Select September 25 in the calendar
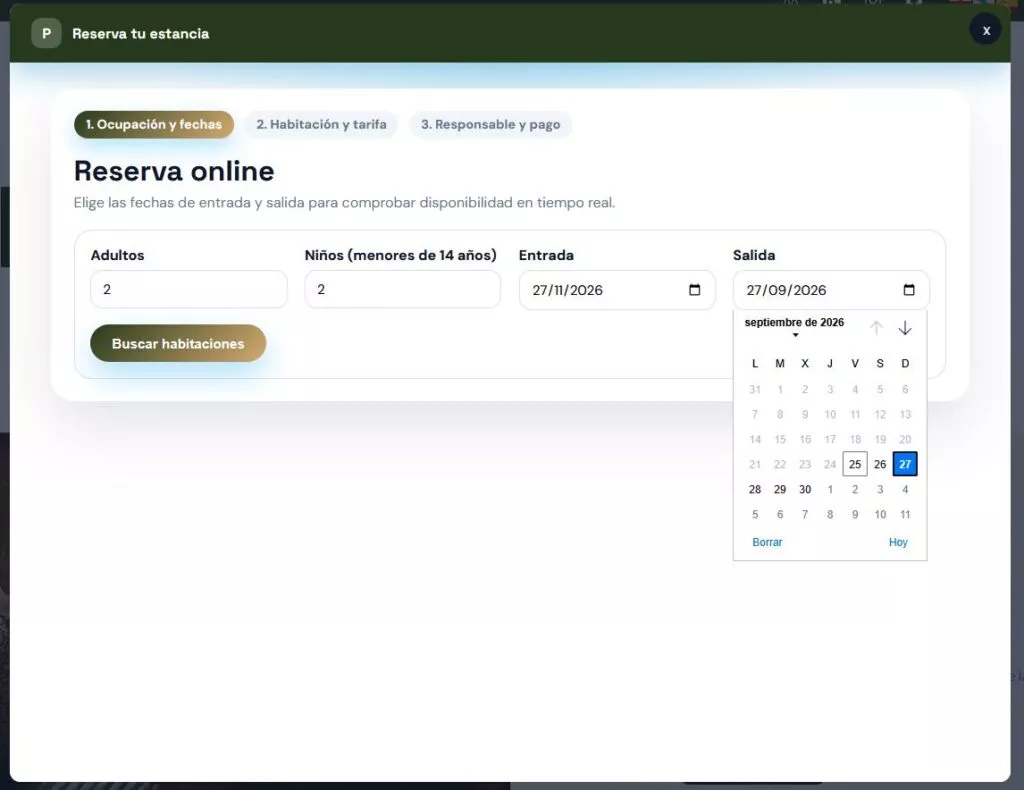This screenshot has width=1024, height=790. pyautogui.click(x=855, y=464)
